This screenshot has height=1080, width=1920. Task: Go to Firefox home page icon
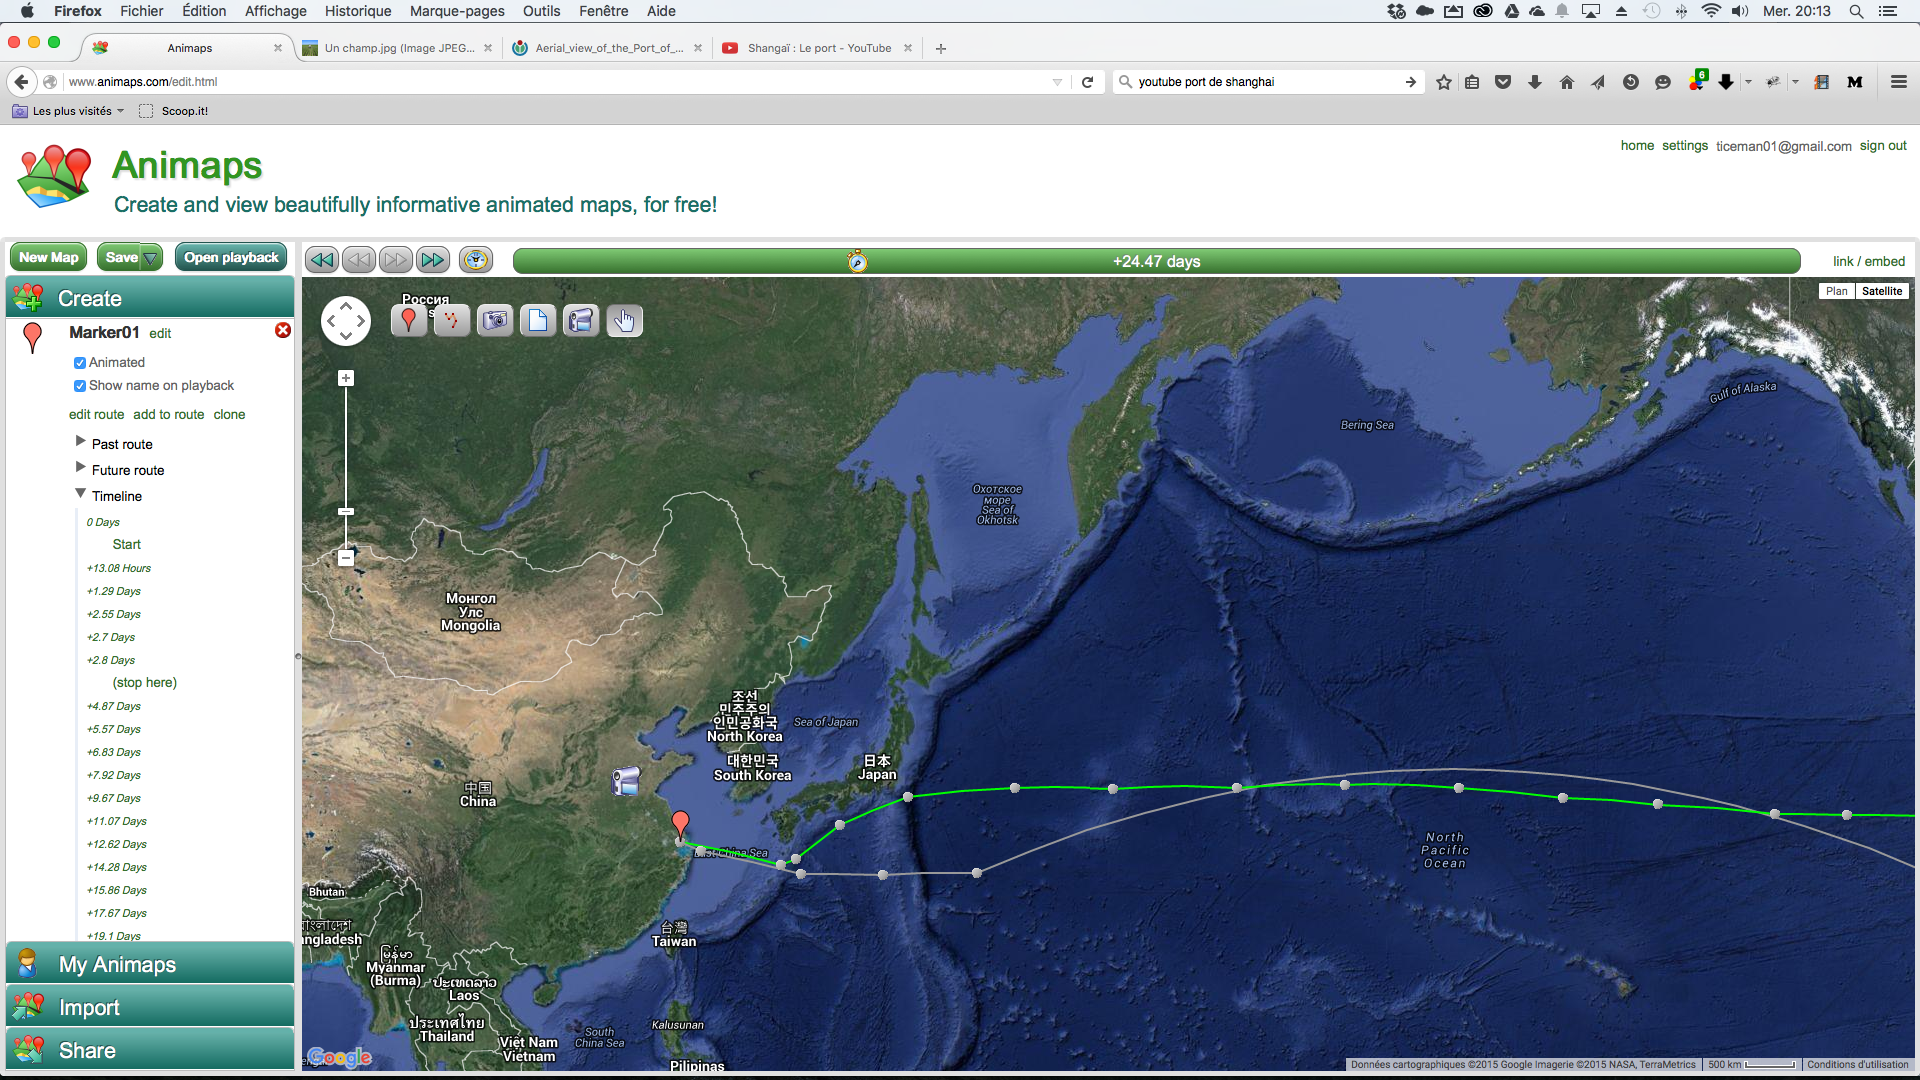[1566, 82]
